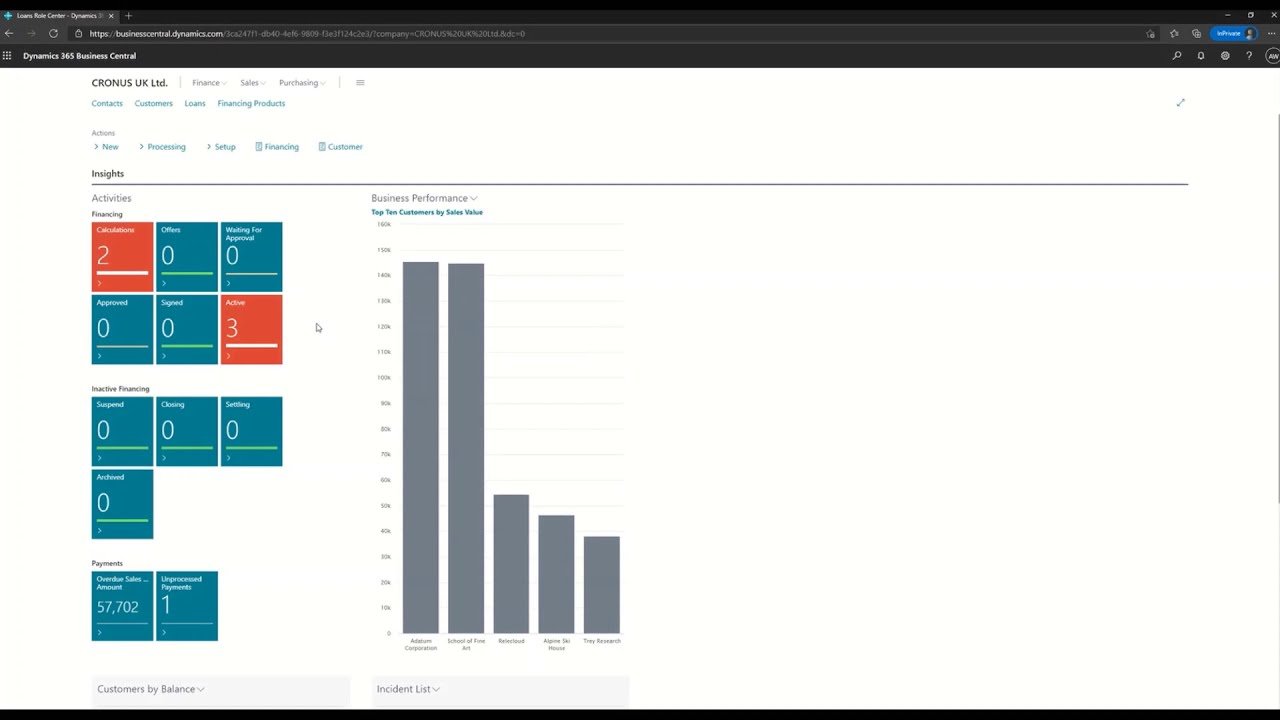Viewport: 1280px width, 720px height.
Task: Open the browser collections icon
Action: click(1196, 33)
